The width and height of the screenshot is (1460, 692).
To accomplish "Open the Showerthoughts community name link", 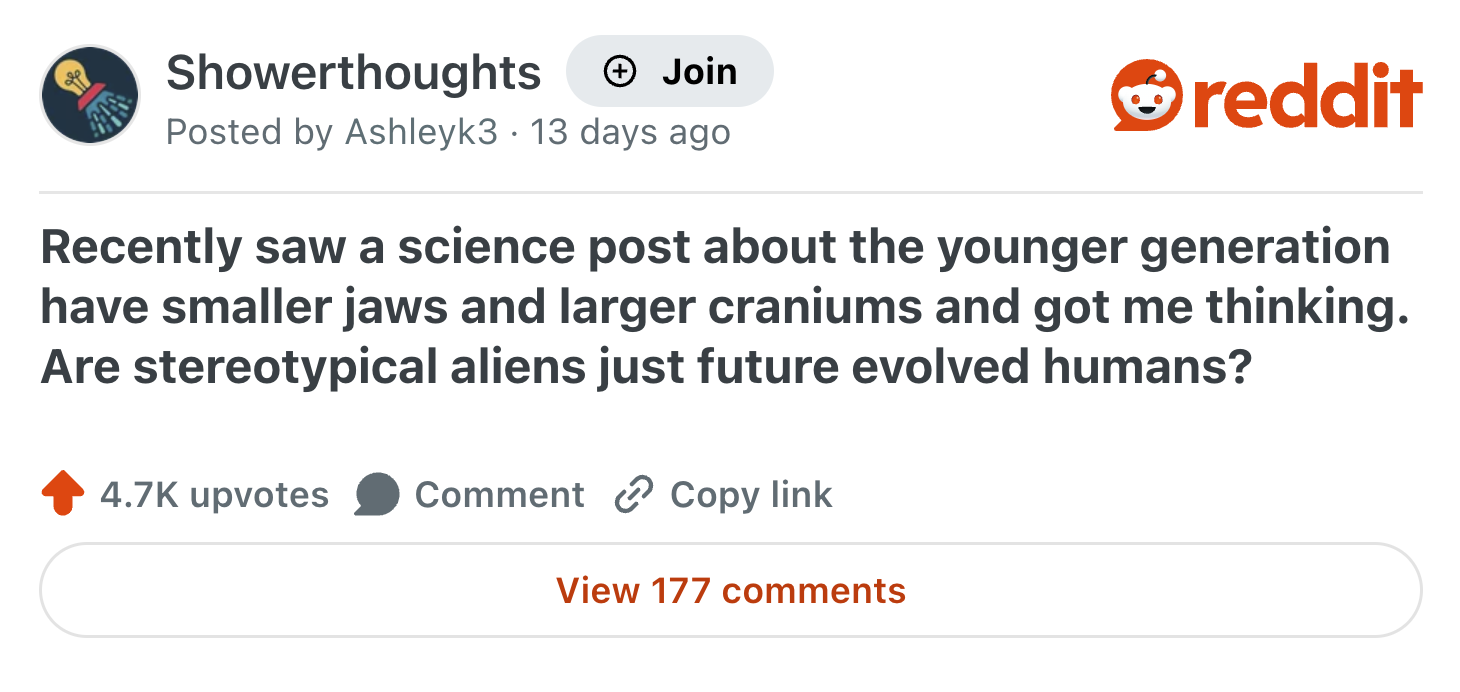I will pos(353,72).
